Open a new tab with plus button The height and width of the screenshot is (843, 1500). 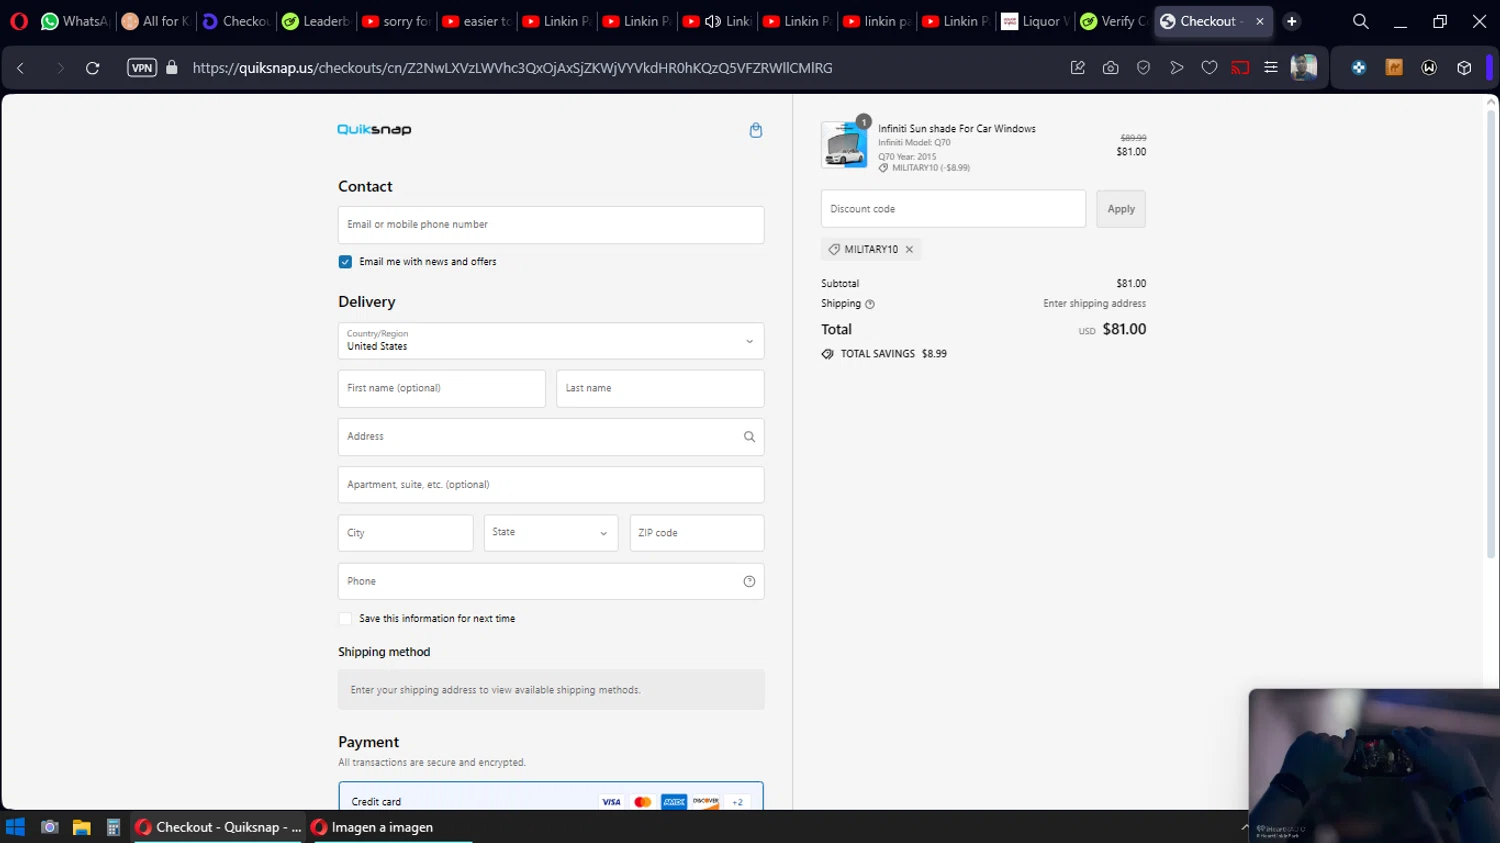pos(1292,21)
